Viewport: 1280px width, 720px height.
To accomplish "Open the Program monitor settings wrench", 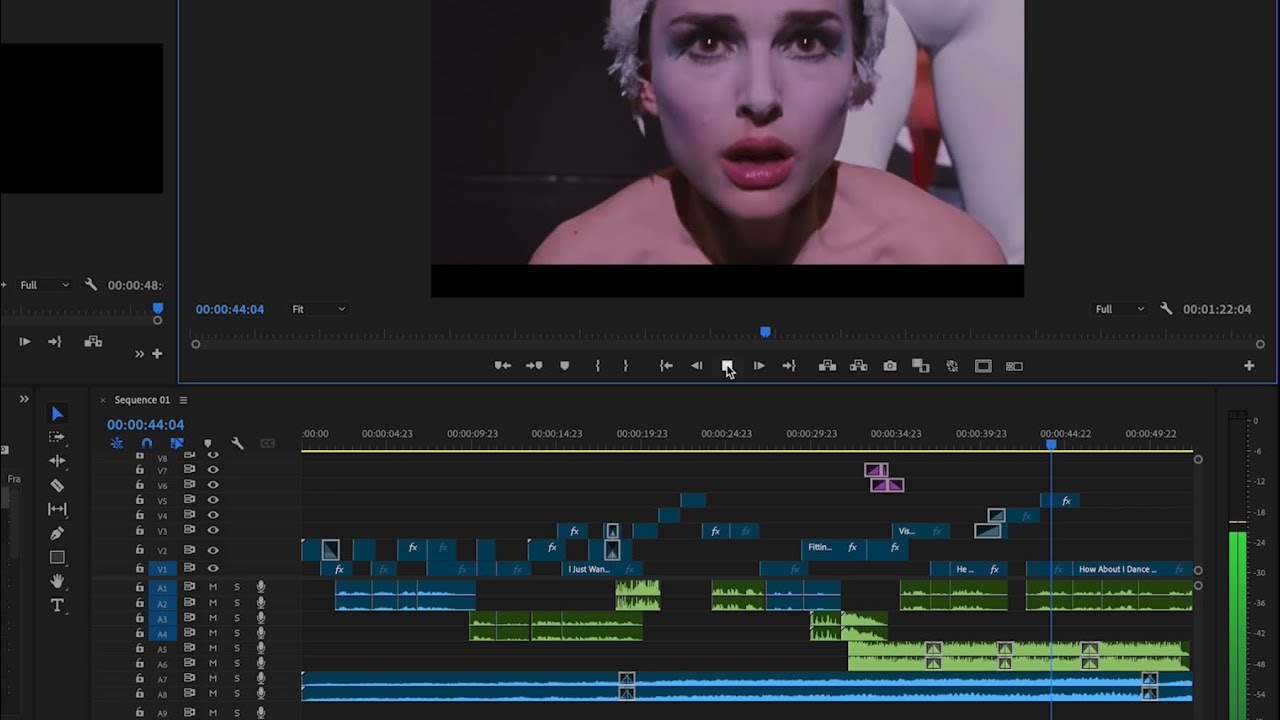I will pyautogui.click(x=1166, y=310).
